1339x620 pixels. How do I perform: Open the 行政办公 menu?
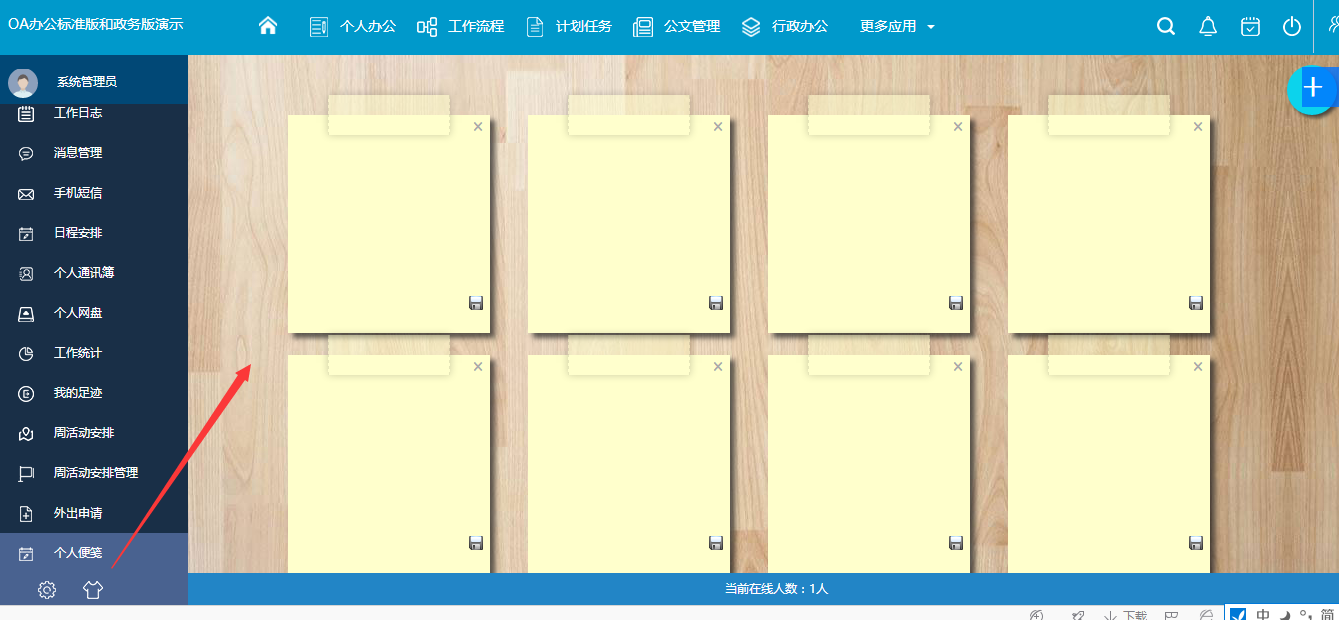click(x=785, y=27)
